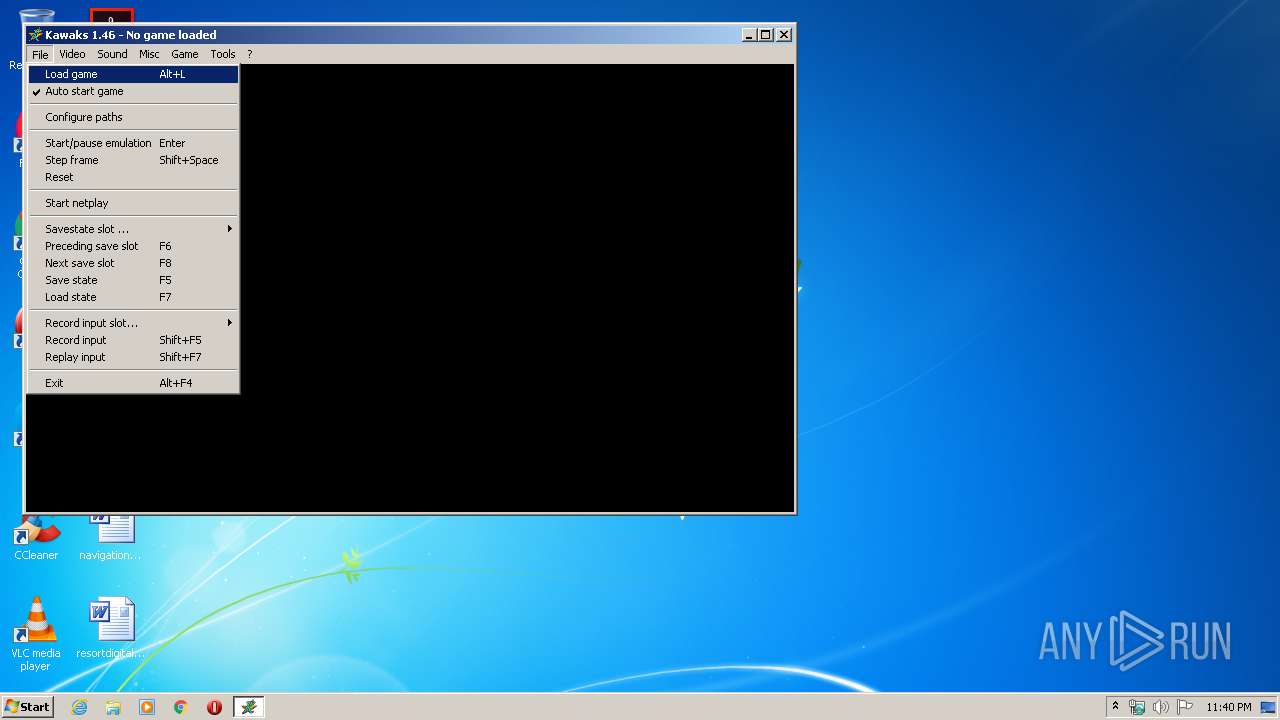Screen dimensions: 1280x720
Task: Select Start/pause emulation
Action: [133, 143]
